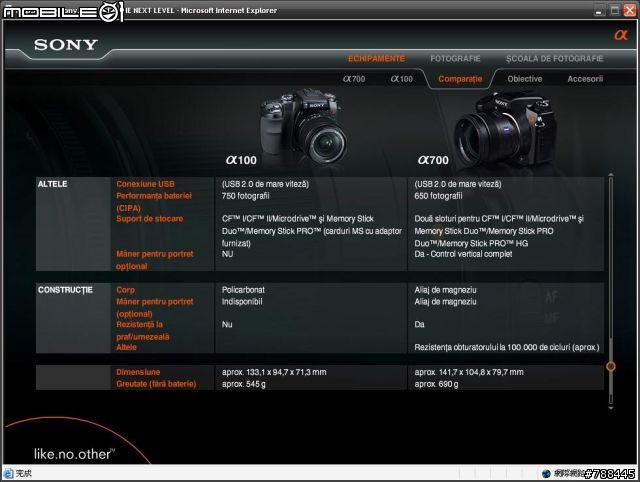Click '650 fotografii' value
The height and width of the screenshot is (482, 640).
[x=438, y=196]
